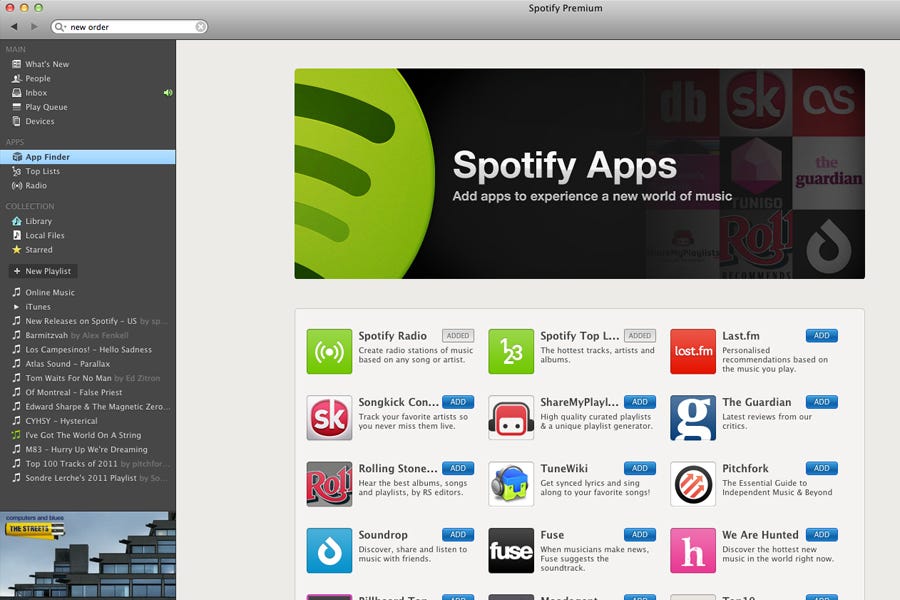Screen dimensions: 900x600
Task: Open Of Montreal - False Priest playlist
Action: 88,392
